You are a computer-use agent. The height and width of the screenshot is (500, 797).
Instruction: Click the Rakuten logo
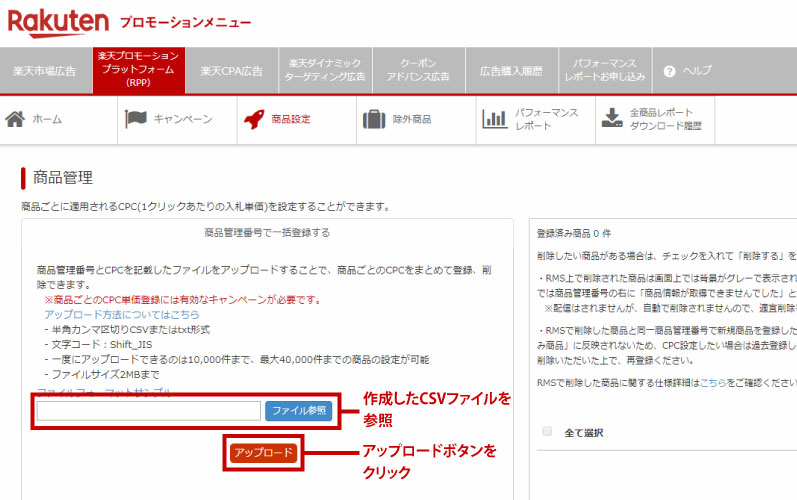tap(58, 23)
